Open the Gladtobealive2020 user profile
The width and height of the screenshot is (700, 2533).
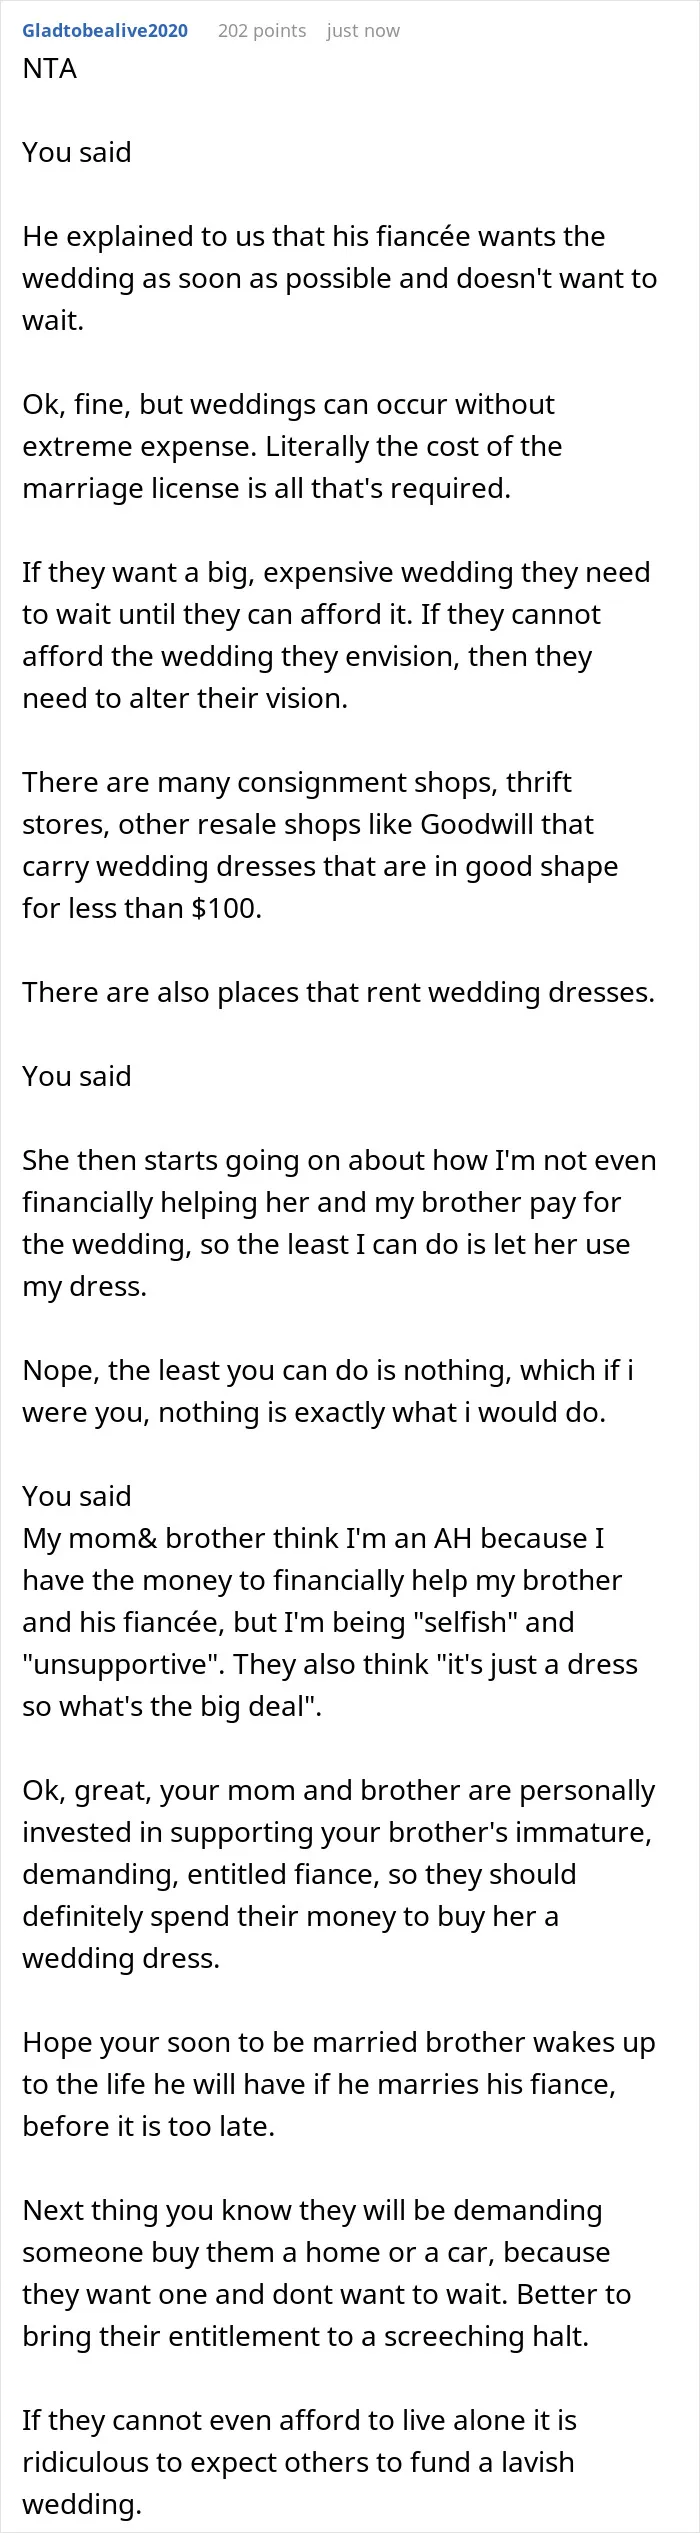pos(105,31)
